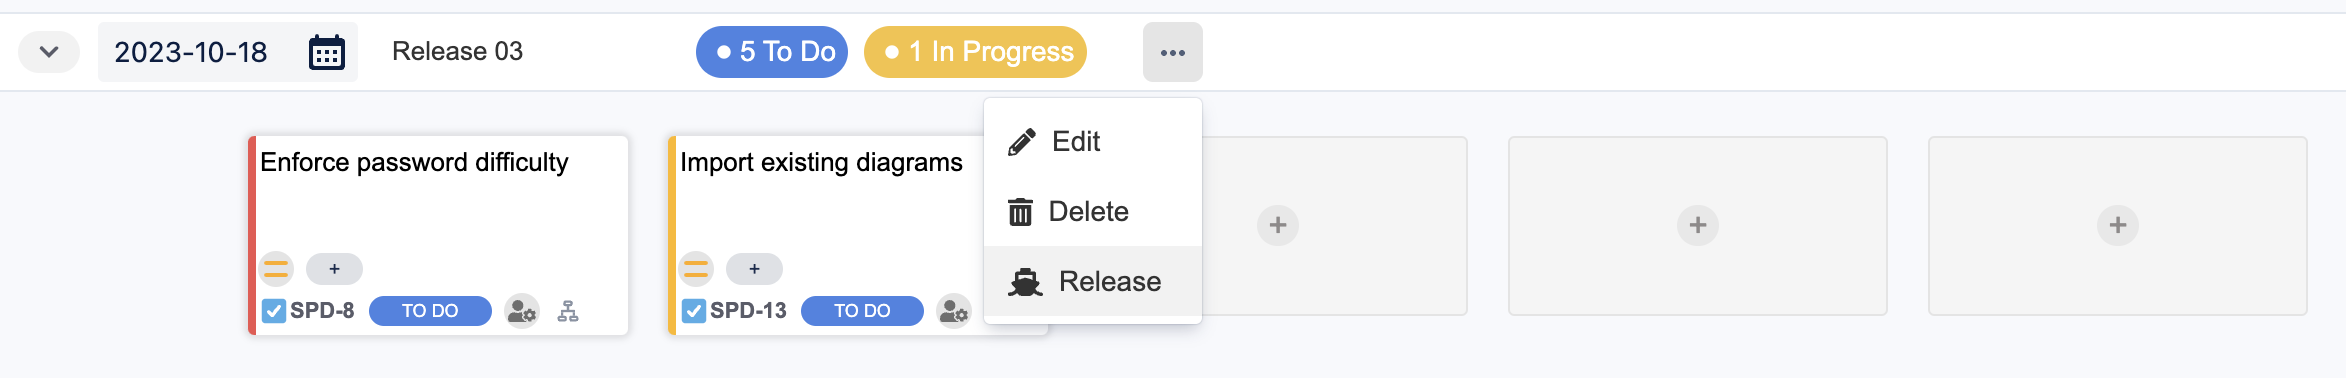2346x378 pixels.
Task: Click the pencil edit icon
Action: (x=1021, y=142)
